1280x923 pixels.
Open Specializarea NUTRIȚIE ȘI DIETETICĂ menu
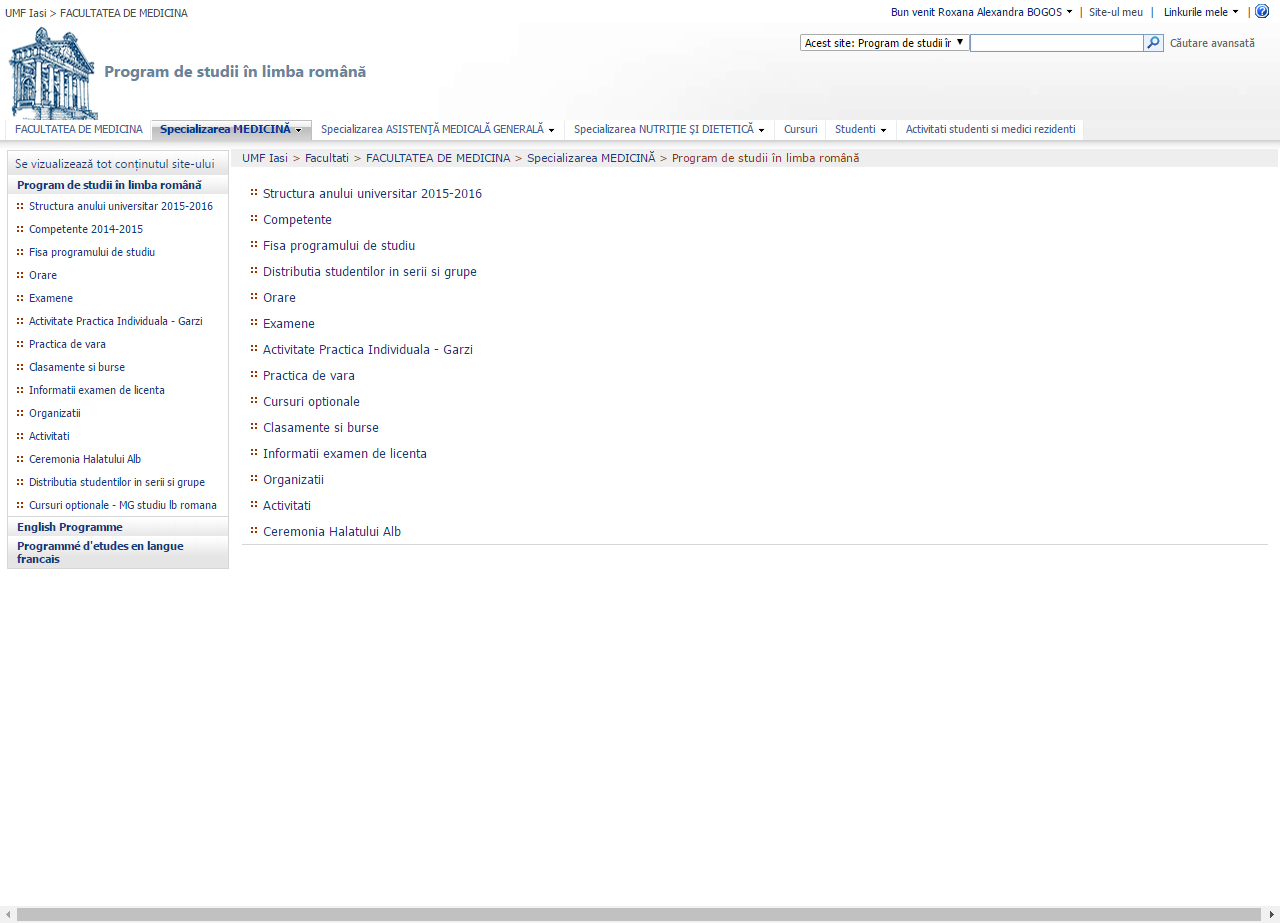668,130
